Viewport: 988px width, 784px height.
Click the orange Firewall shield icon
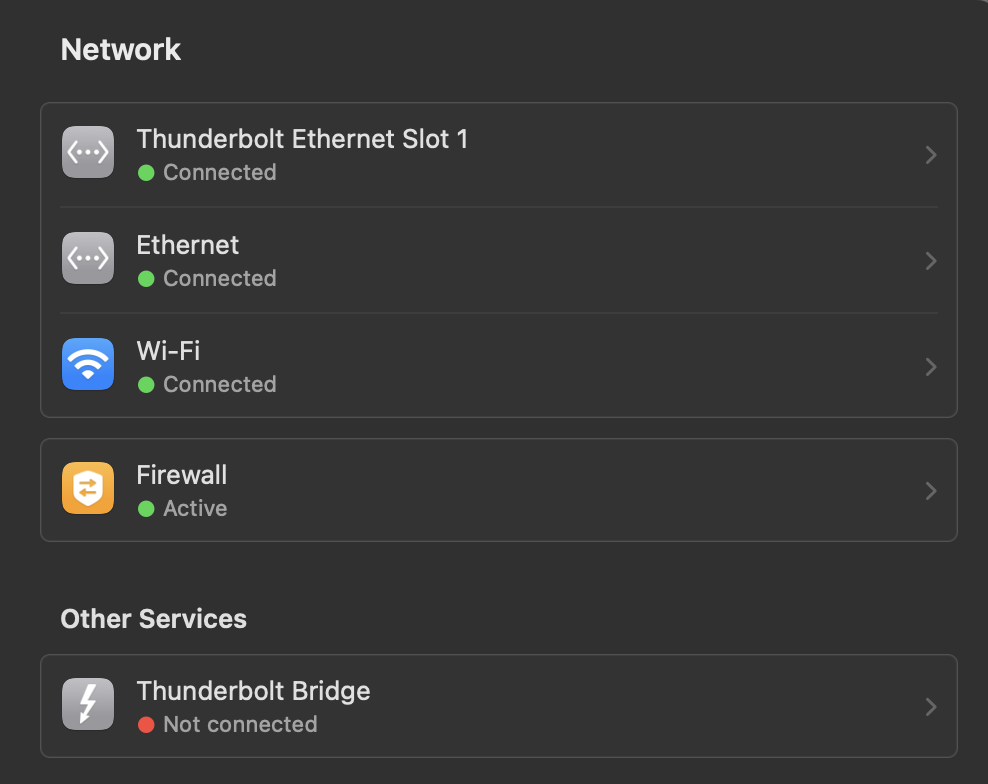(88, 488)
